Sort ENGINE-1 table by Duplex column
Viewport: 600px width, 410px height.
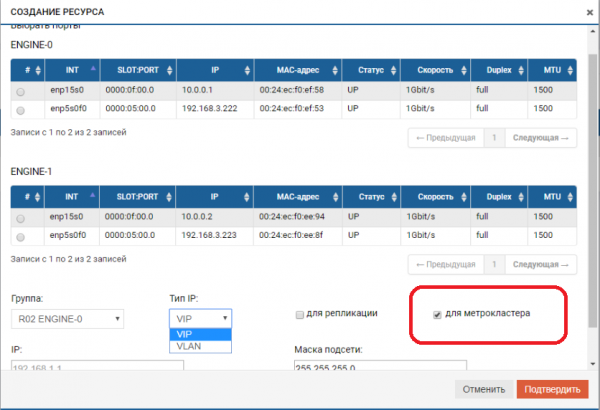click(501, 198)
